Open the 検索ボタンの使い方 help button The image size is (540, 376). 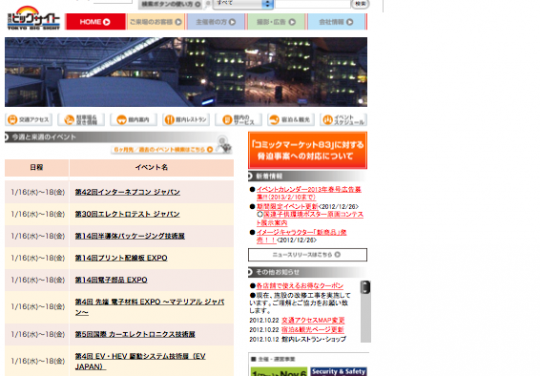pyautogui.click(x=171, y=4)
